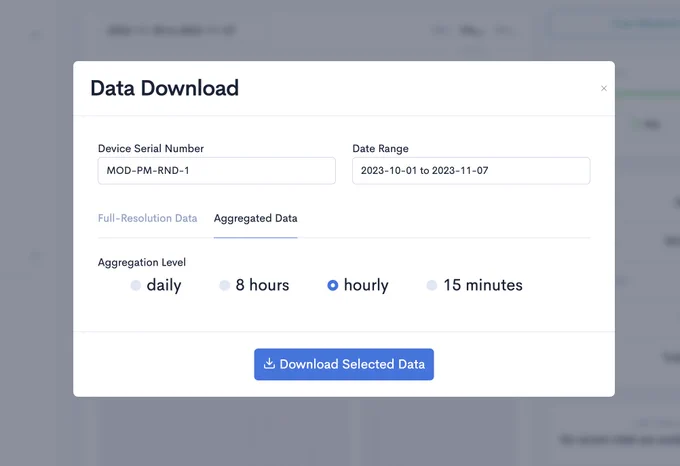Click the Data Download heading text
The width and height of the screenshot is (680, 466).
164,88
